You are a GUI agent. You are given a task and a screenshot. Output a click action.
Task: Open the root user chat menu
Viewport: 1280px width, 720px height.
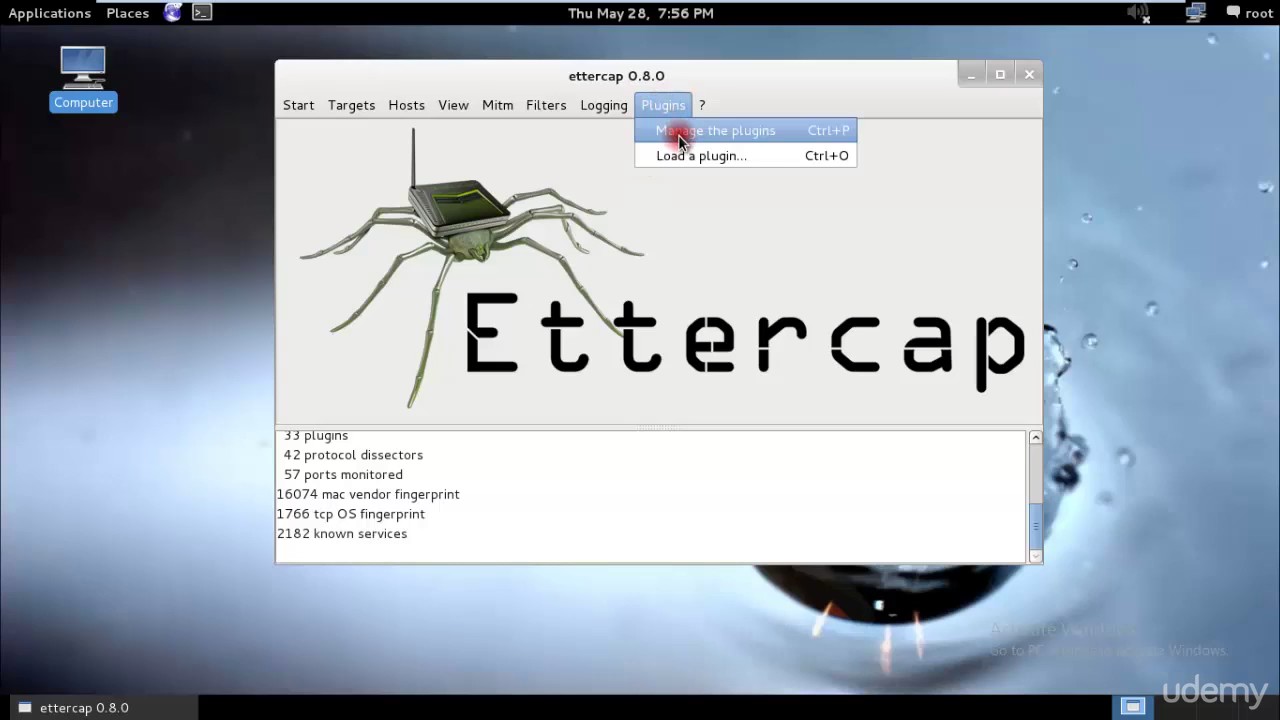pyautogui.click(x=1249, y=13)
